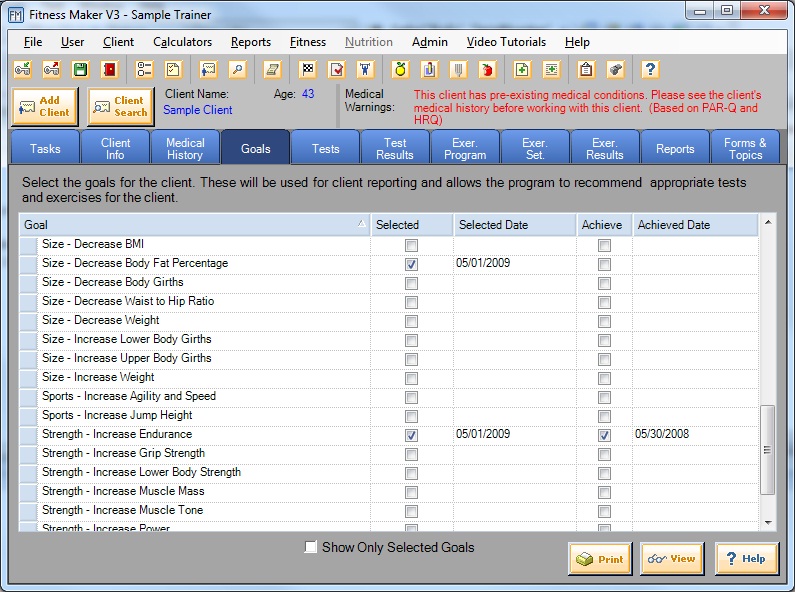Screen dimensions: 795x592
Task: Open the Reports menu
Action: point(251,42)
